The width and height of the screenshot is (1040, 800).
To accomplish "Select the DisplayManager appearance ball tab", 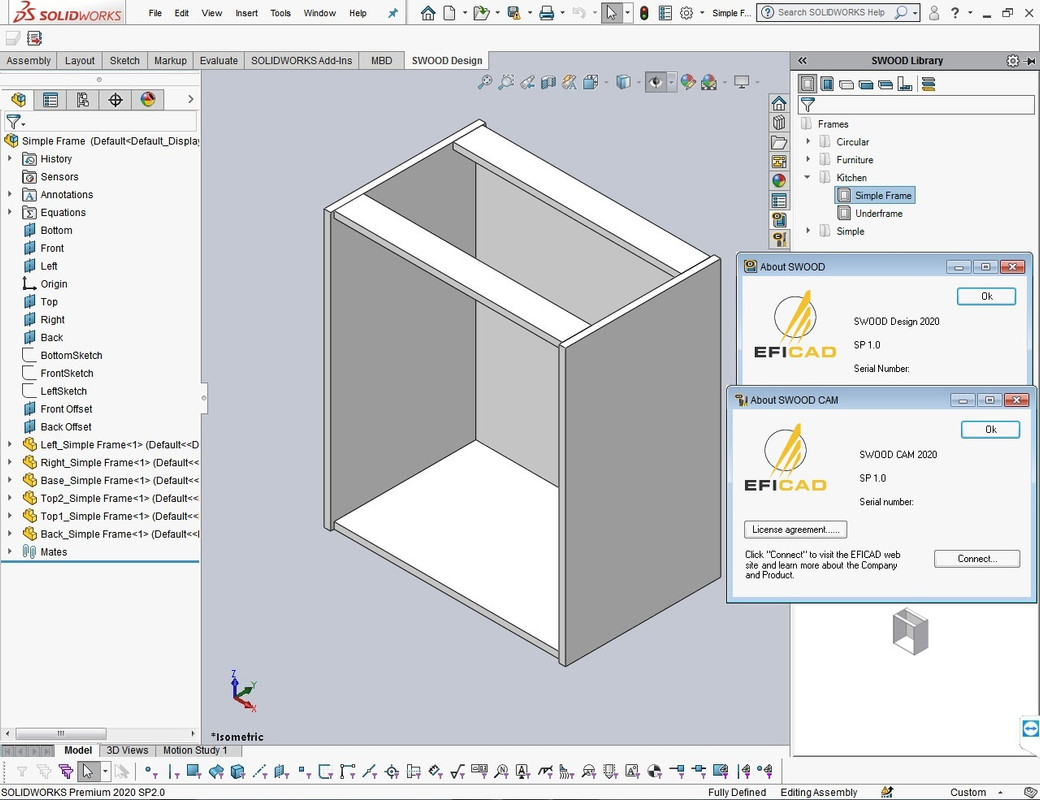I will (x=148, y=100).
